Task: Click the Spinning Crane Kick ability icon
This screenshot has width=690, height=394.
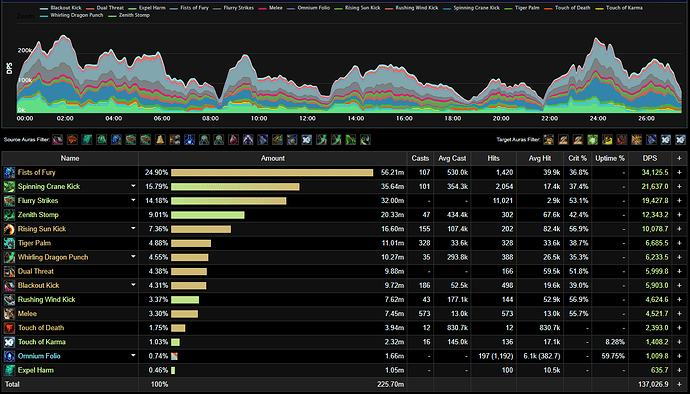Action: click(9, 187)
